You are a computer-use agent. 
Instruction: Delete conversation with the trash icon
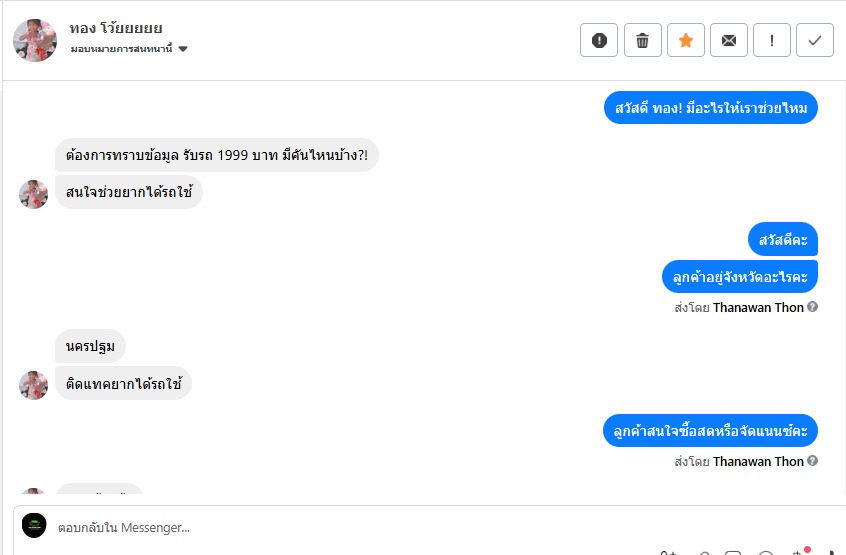coord(642,40)
